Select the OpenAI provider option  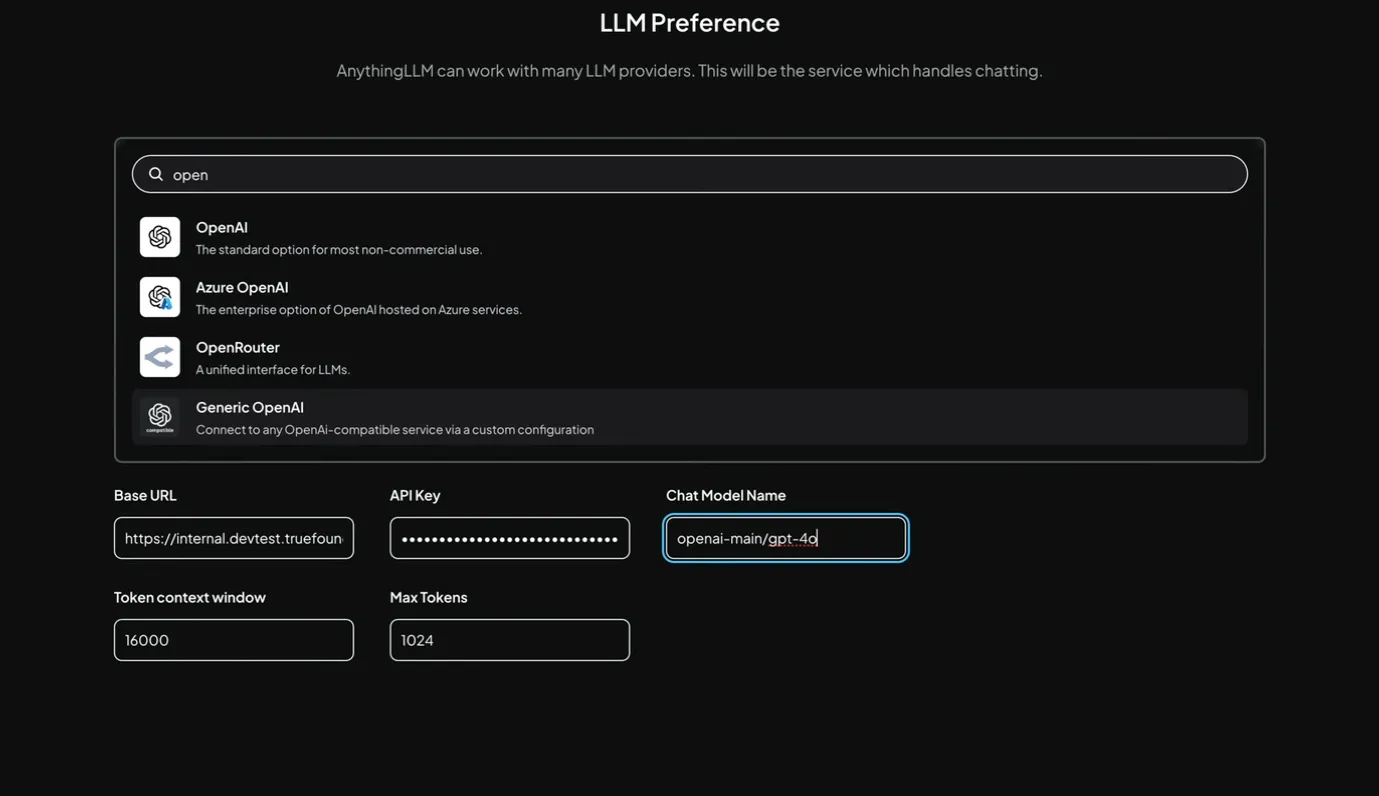(x=690, y=237)
